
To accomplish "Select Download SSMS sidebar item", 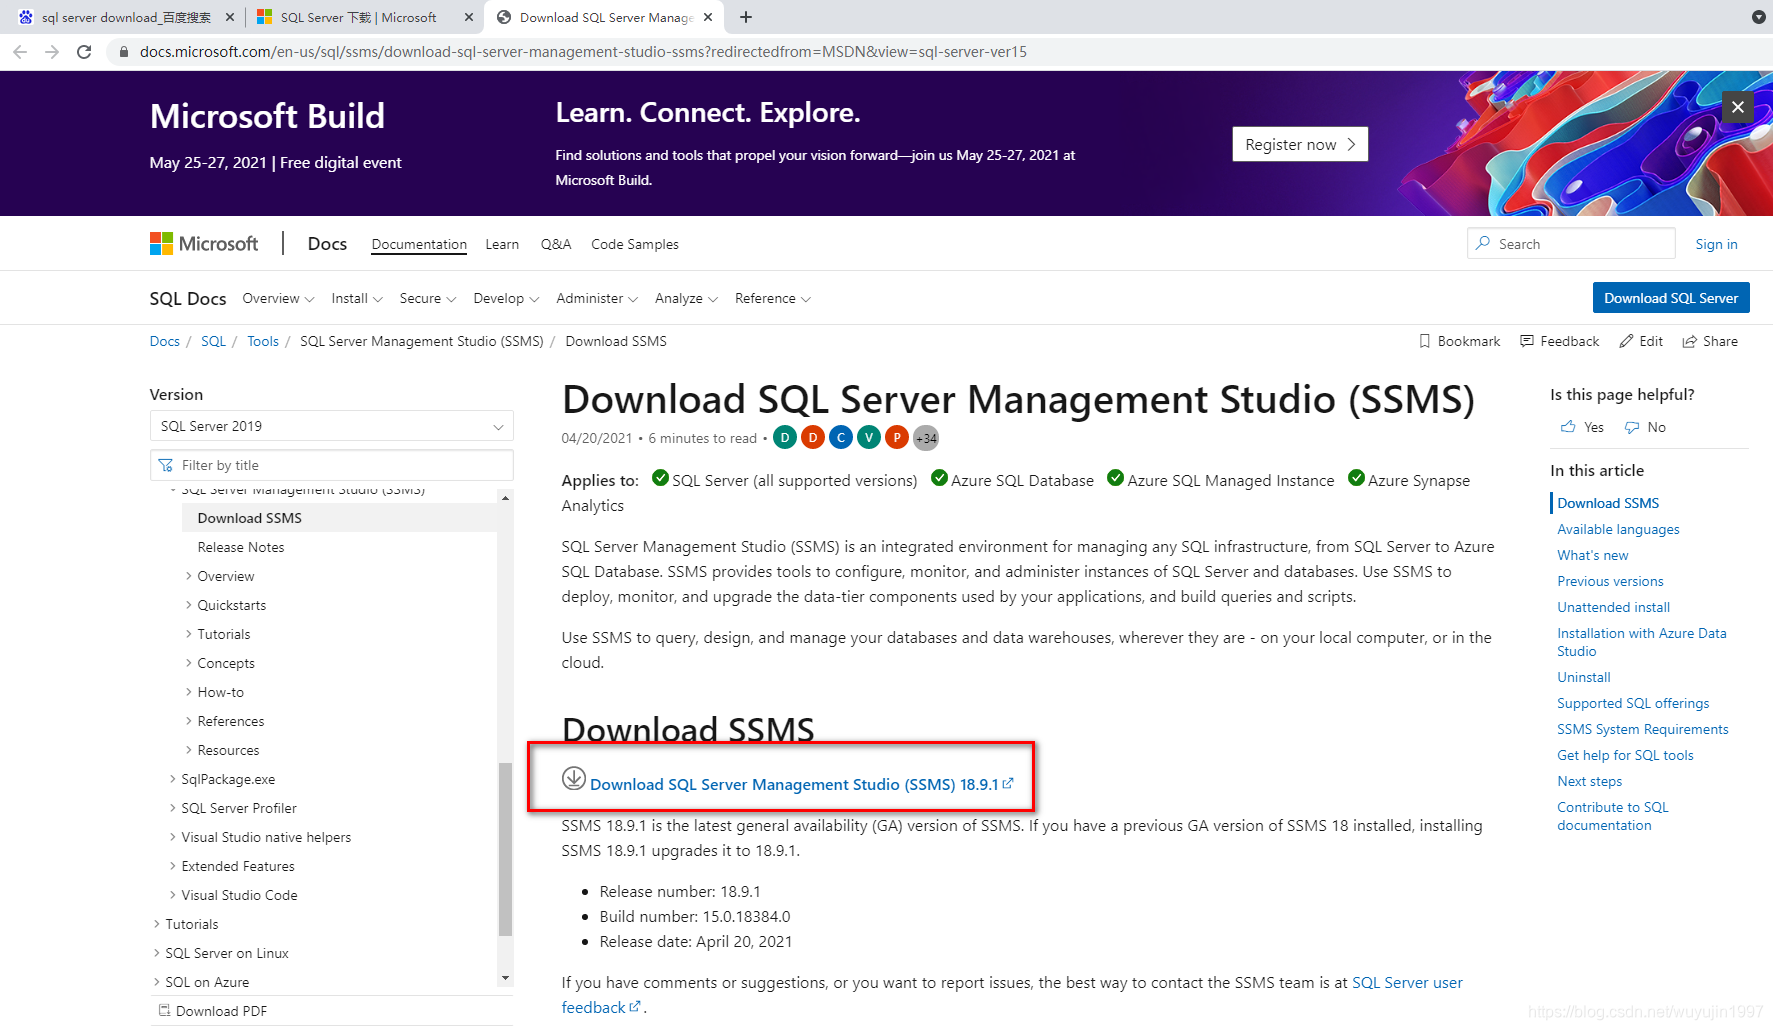I will click(x=340, y=518).
